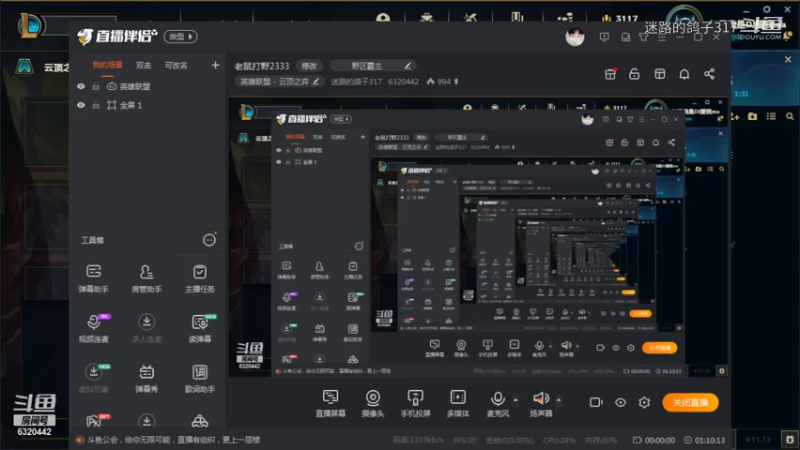
Task: Open the League client settings gear
Action: (x=767, y=9)
